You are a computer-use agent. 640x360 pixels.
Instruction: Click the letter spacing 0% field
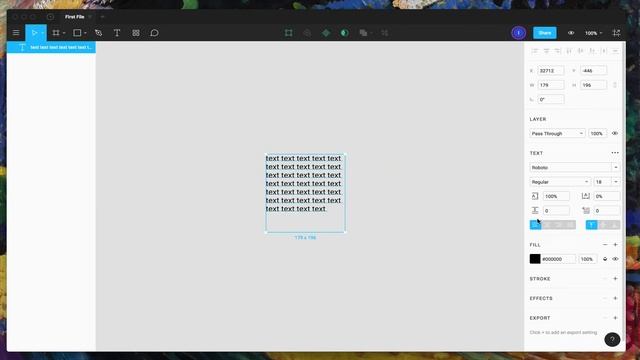click(607, 196)
